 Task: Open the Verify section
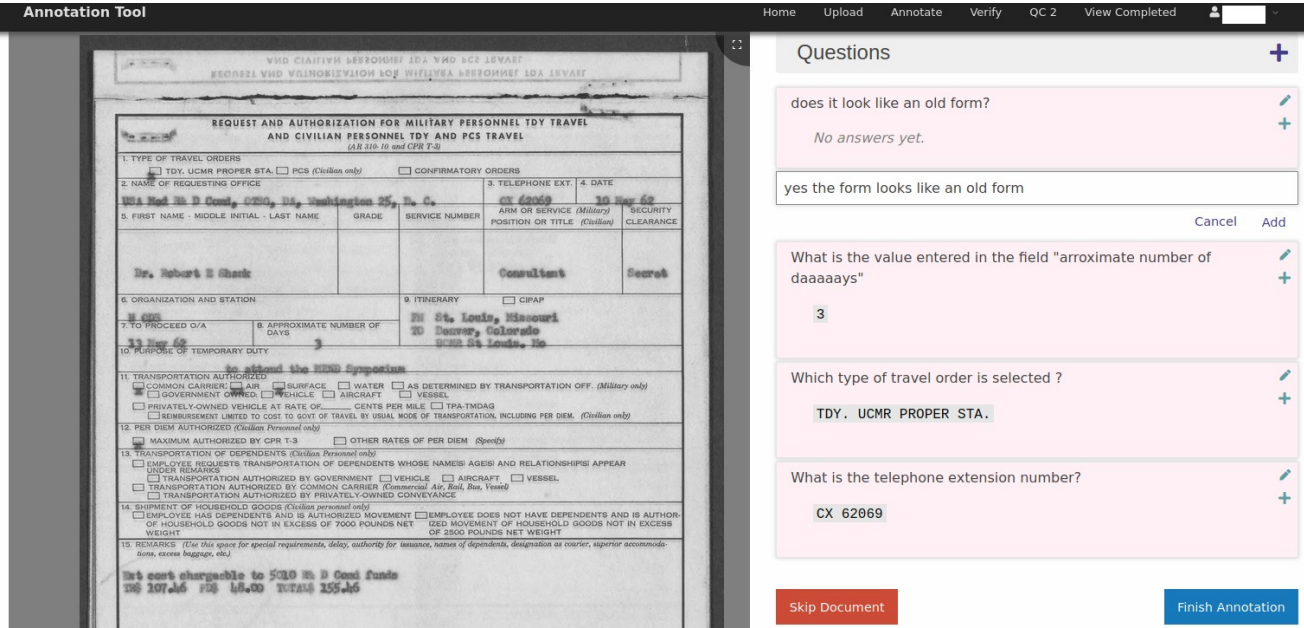click(x=986, y=13)
